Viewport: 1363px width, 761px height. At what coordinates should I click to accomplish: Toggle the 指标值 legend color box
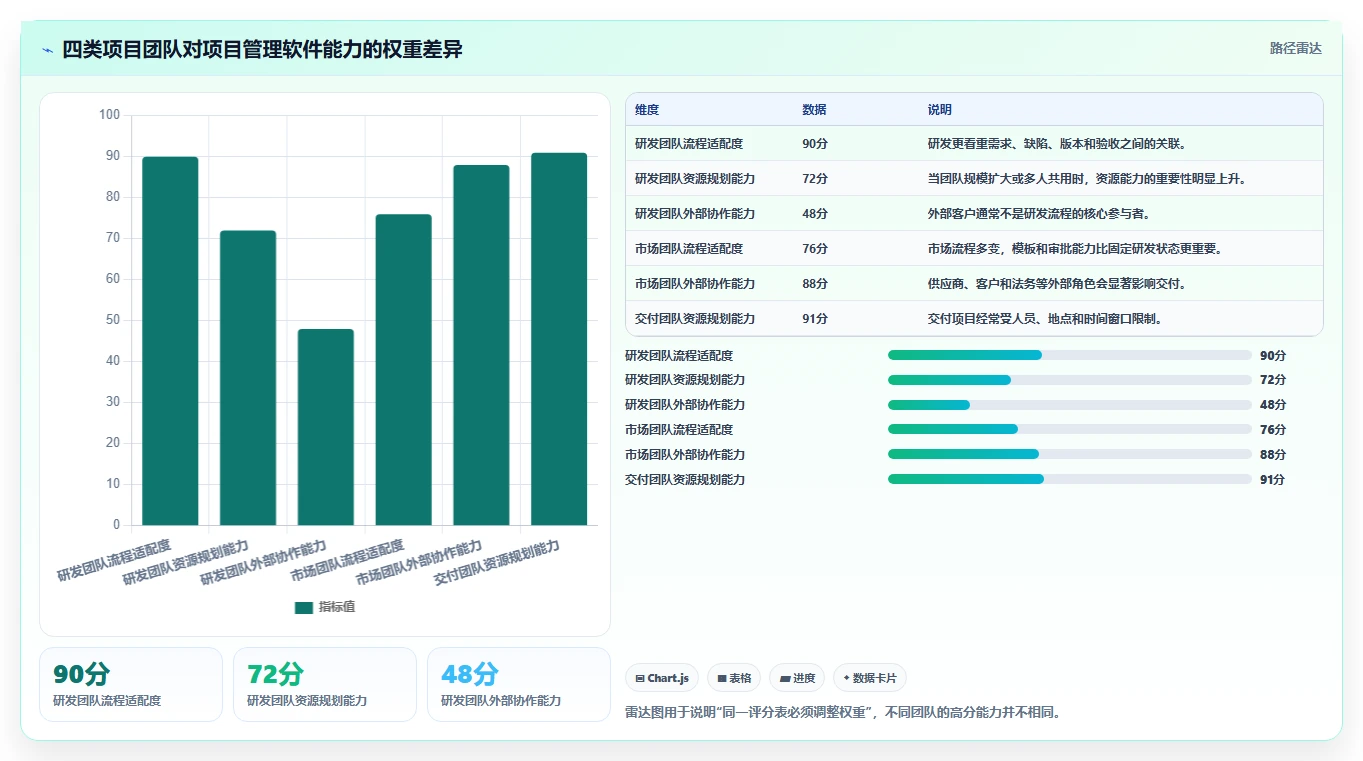[304, 607]
